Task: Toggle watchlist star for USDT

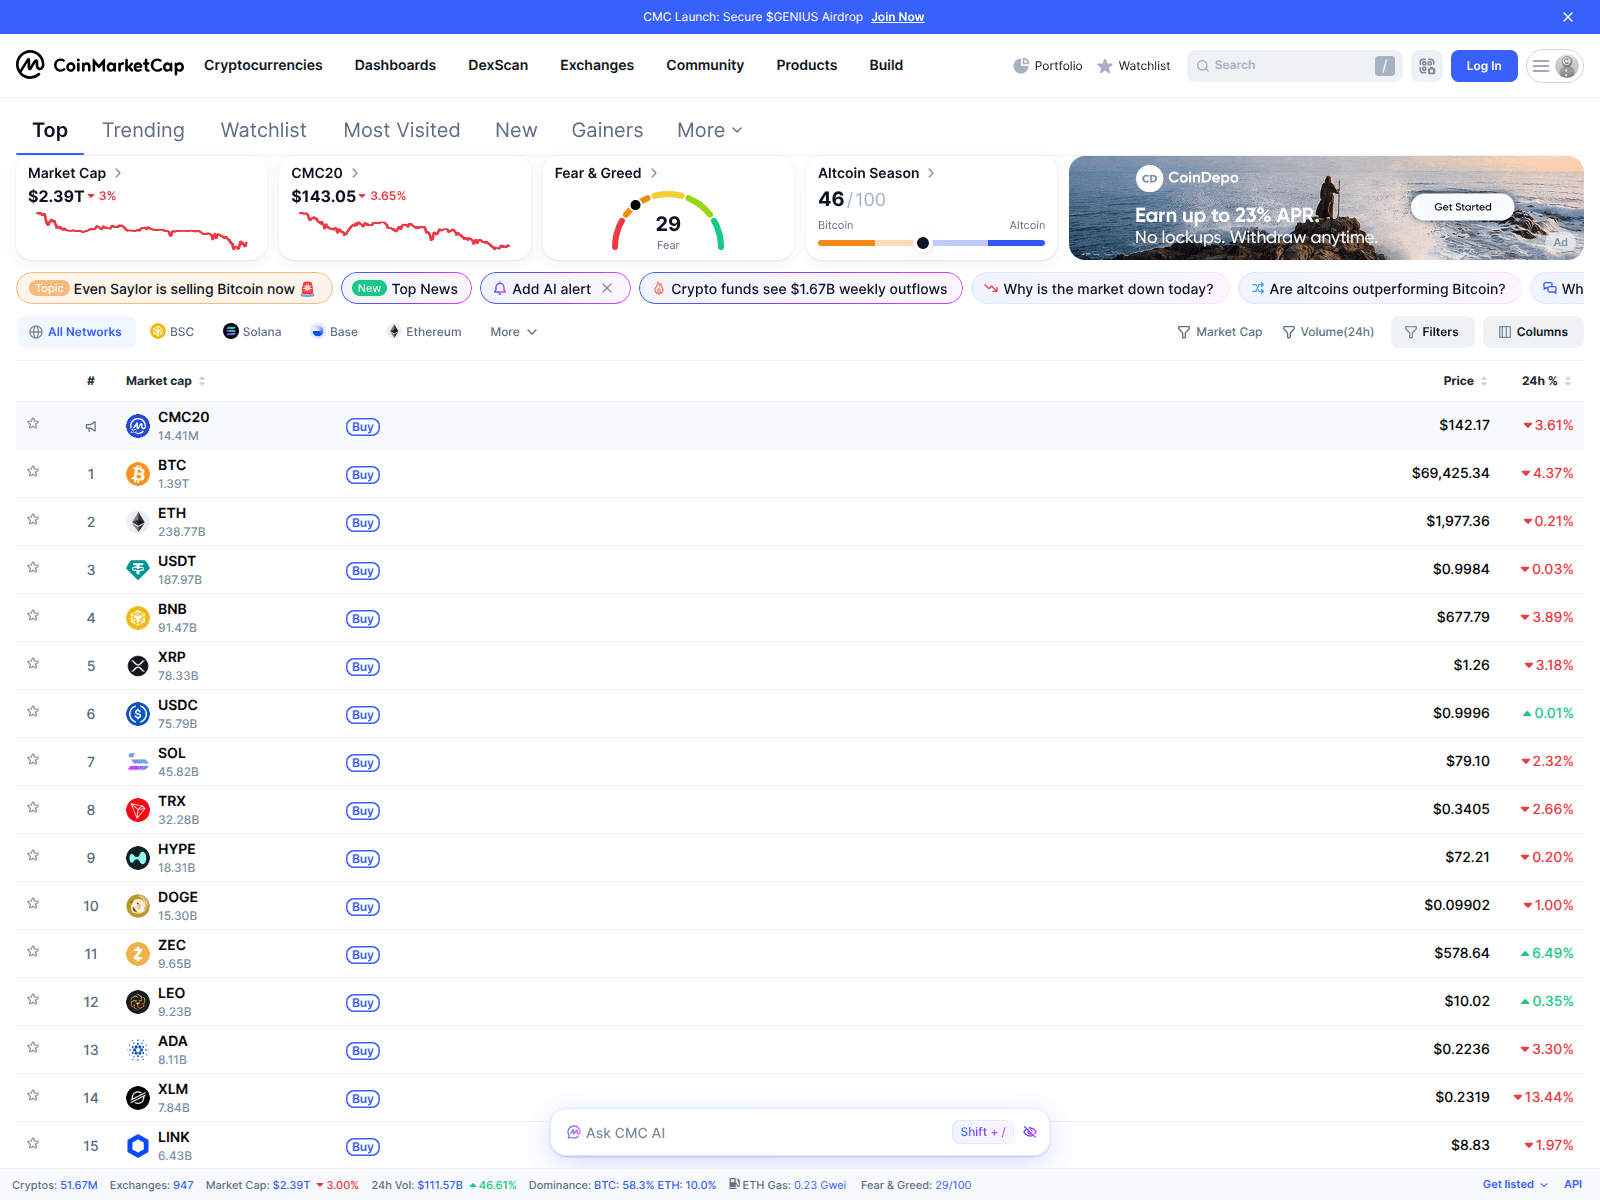Action: 33,567
